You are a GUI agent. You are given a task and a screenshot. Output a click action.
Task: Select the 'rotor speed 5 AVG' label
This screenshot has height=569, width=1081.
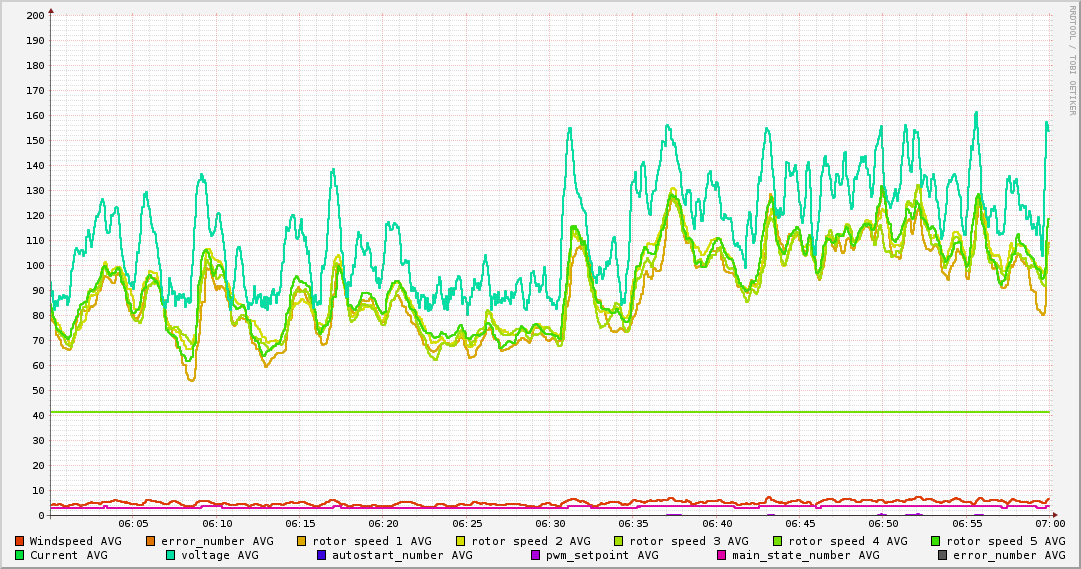(1006, 541)
